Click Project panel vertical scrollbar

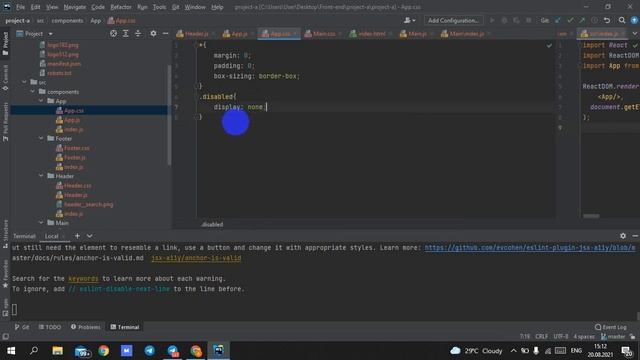[x=169, y=115]
